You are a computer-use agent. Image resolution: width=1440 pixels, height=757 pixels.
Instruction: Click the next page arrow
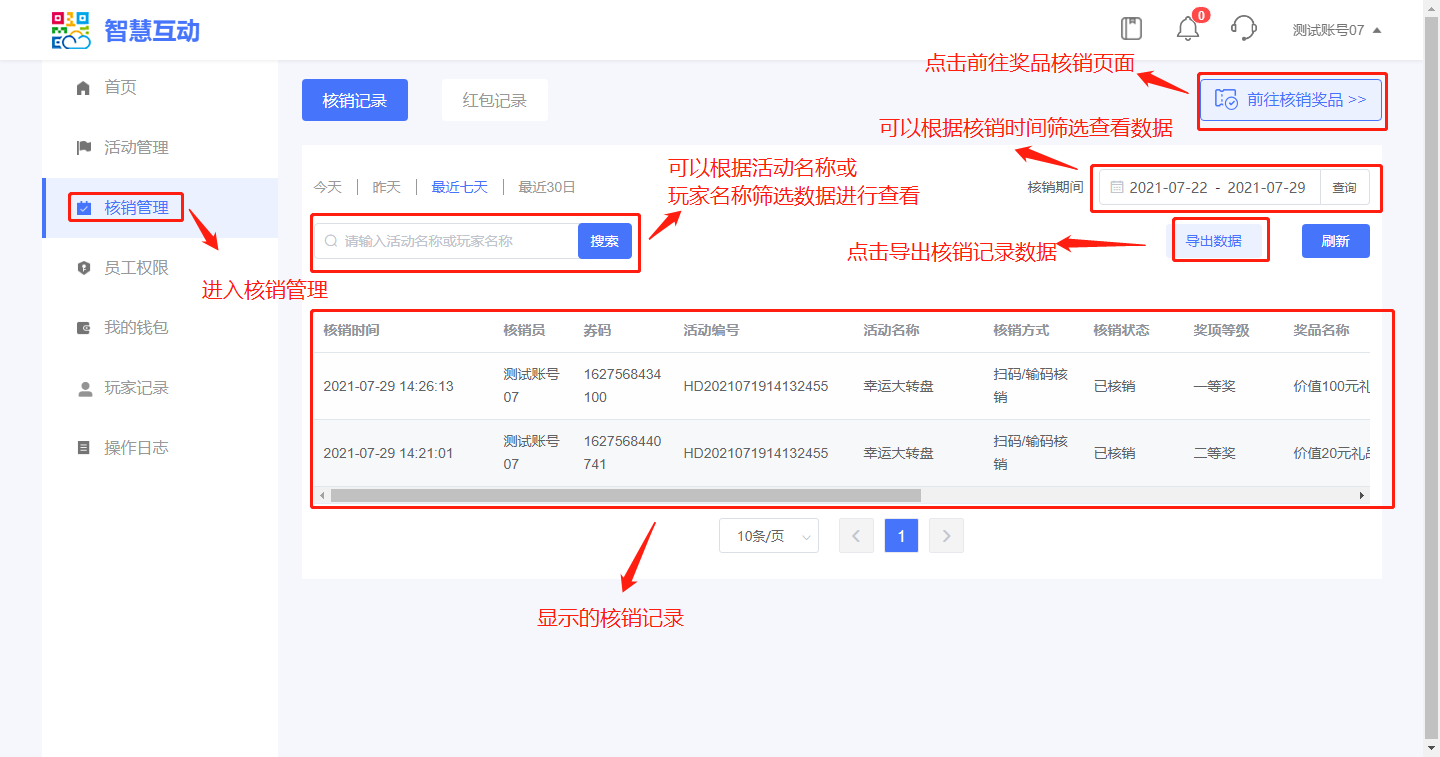tap(946, 536)
